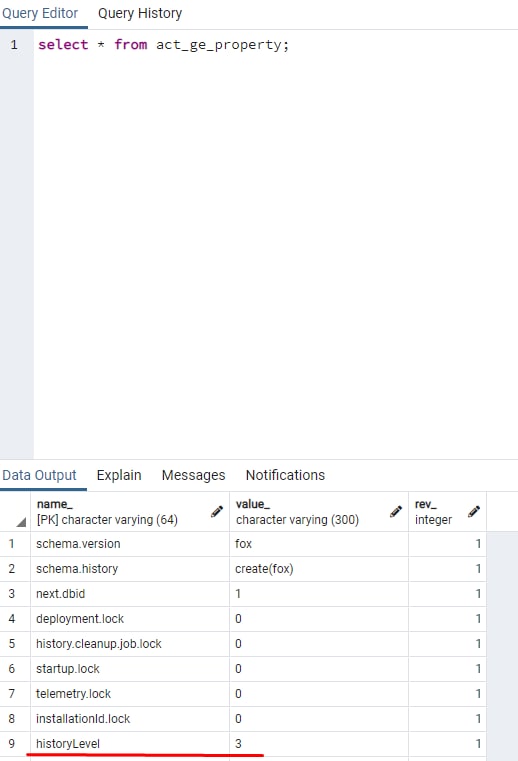Viewport: 518px width, 761px height.
Task: Click value cell of deployment.lock row
Action: tap(319, 619)
